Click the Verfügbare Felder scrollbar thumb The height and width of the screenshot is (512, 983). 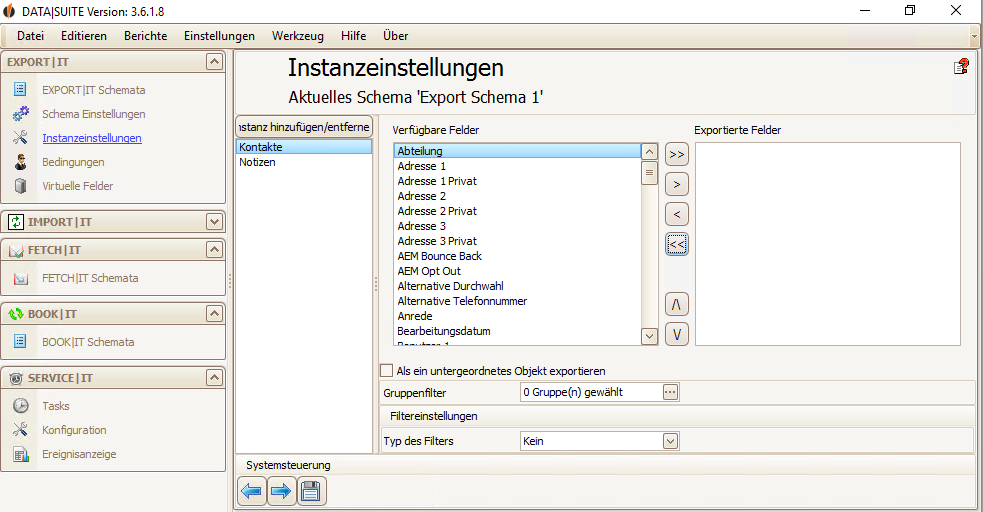pos(649,173)
